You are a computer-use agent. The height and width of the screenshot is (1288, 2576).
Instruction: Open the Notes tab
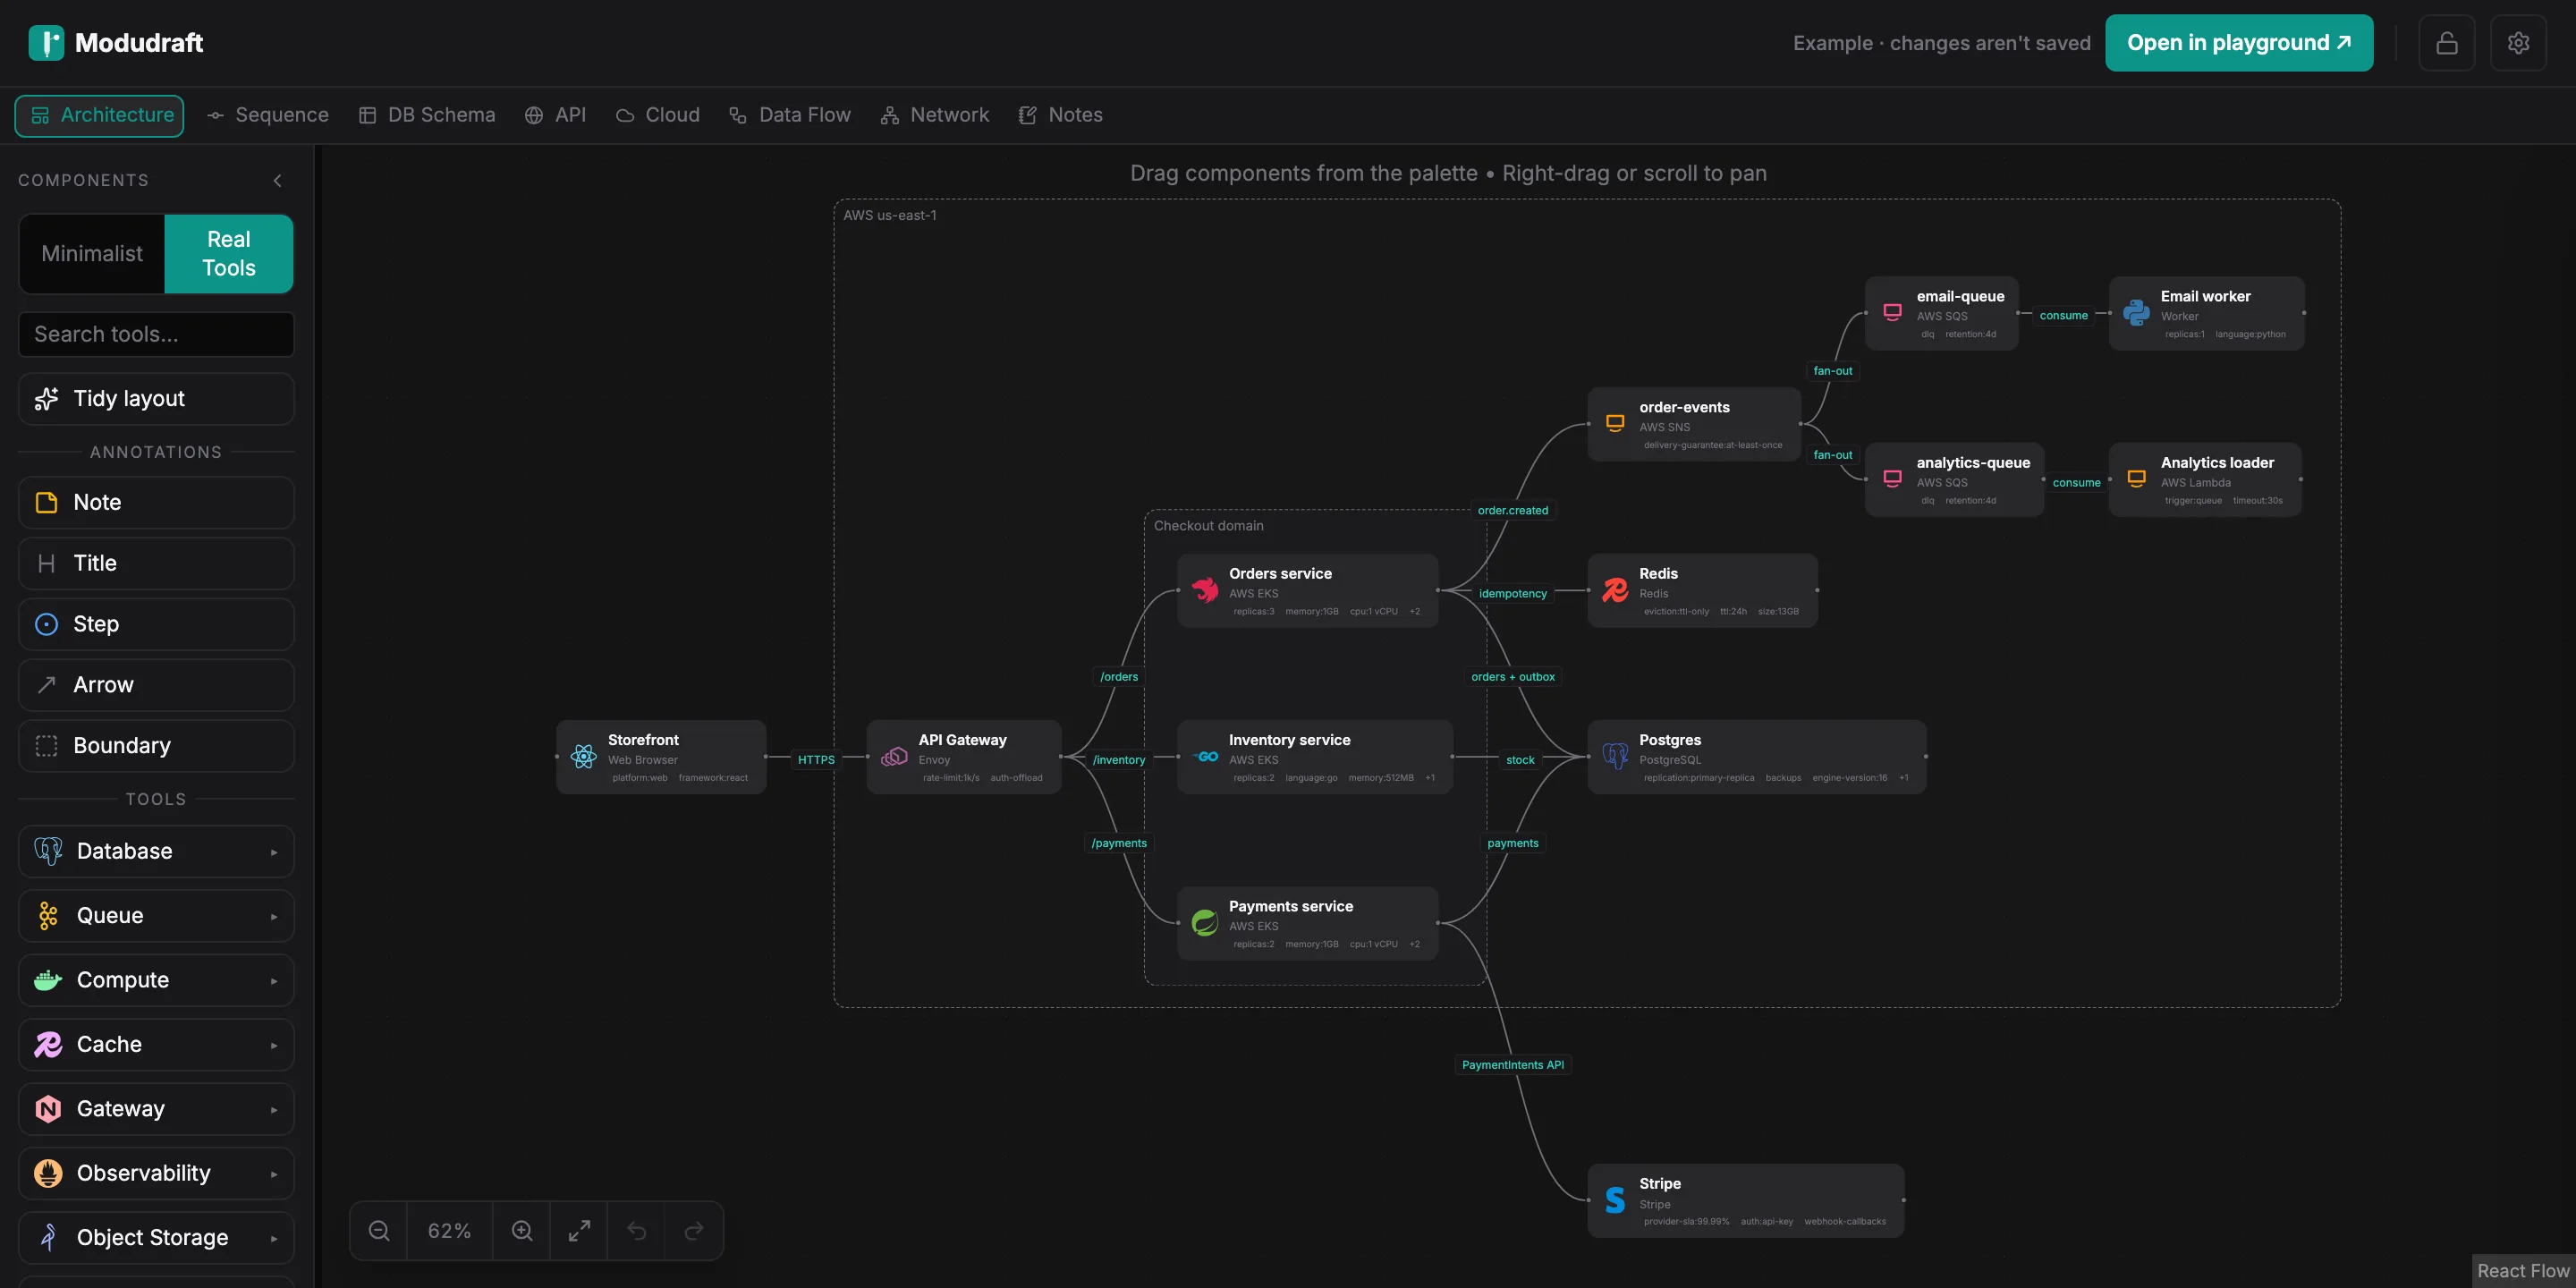pyautogui.click(x=1061, y=115)
